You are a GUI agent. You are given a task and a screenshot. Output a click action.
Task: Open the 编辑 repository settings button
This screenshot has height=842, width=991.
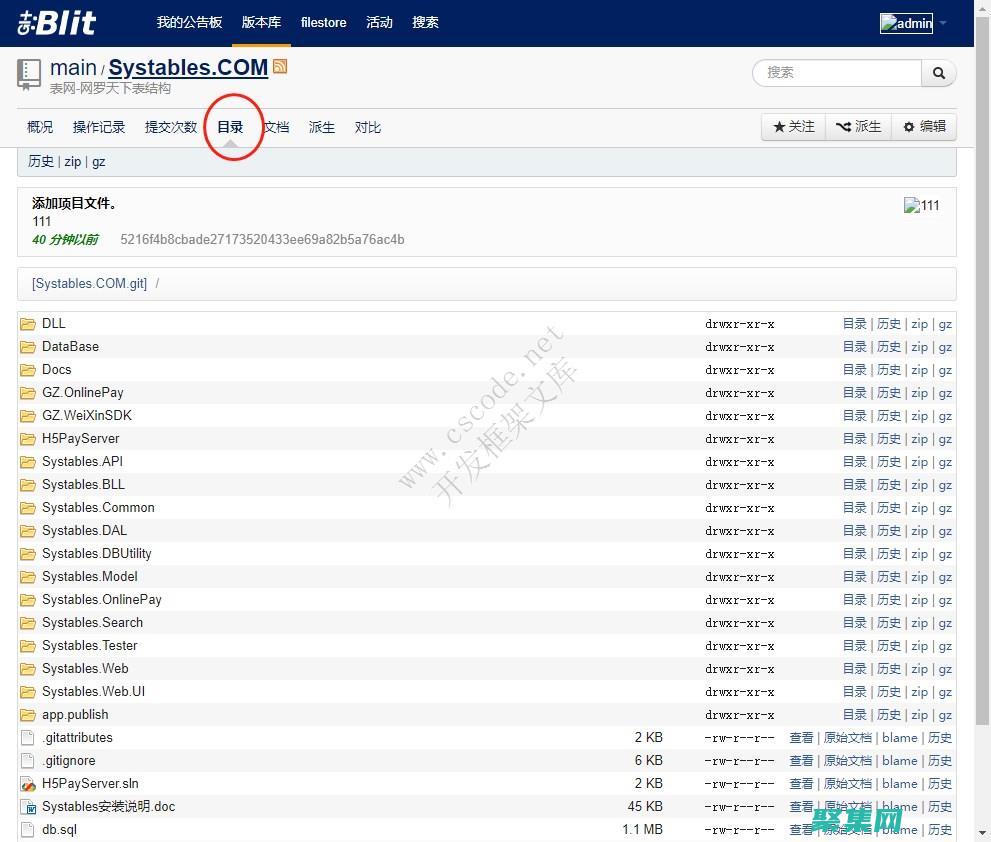point(923,127)
